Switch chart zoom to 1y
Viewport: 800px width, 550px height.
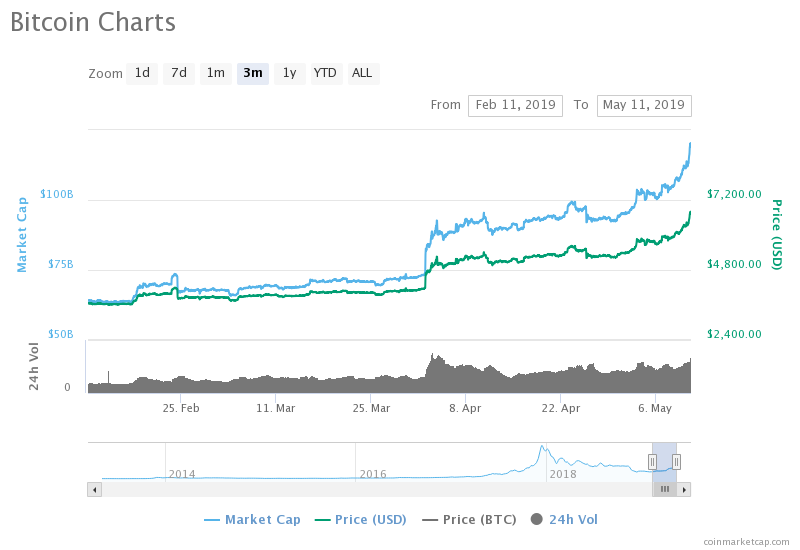pyautogui.click(x=290, y=73)
